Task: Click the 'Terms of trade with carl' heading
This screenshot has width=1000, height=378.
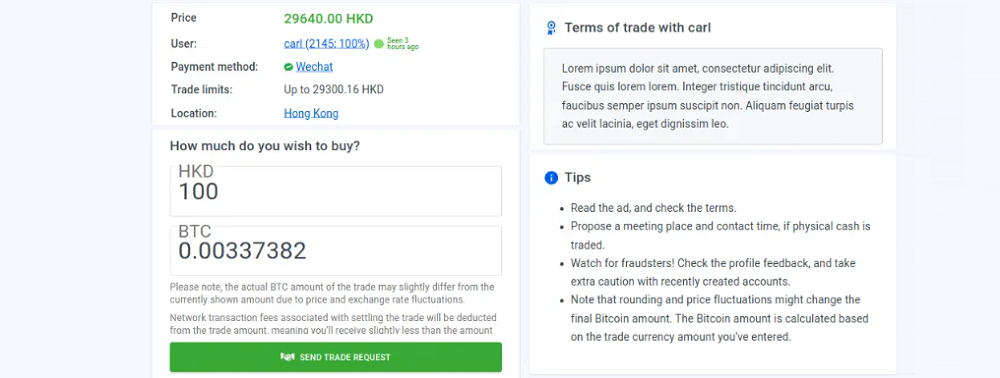Action: point(638,28)
